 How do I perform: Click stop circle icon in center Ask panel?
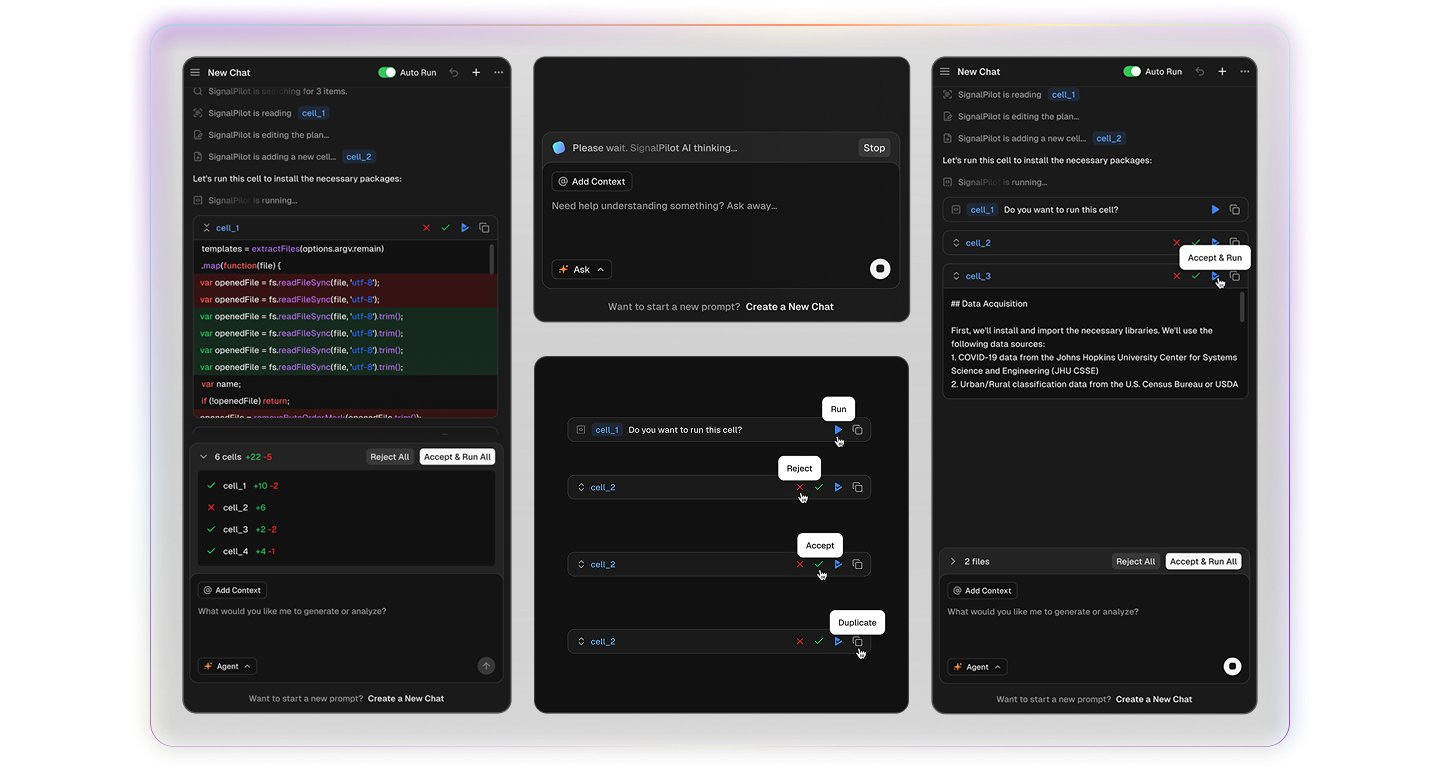tap(880, 269)
